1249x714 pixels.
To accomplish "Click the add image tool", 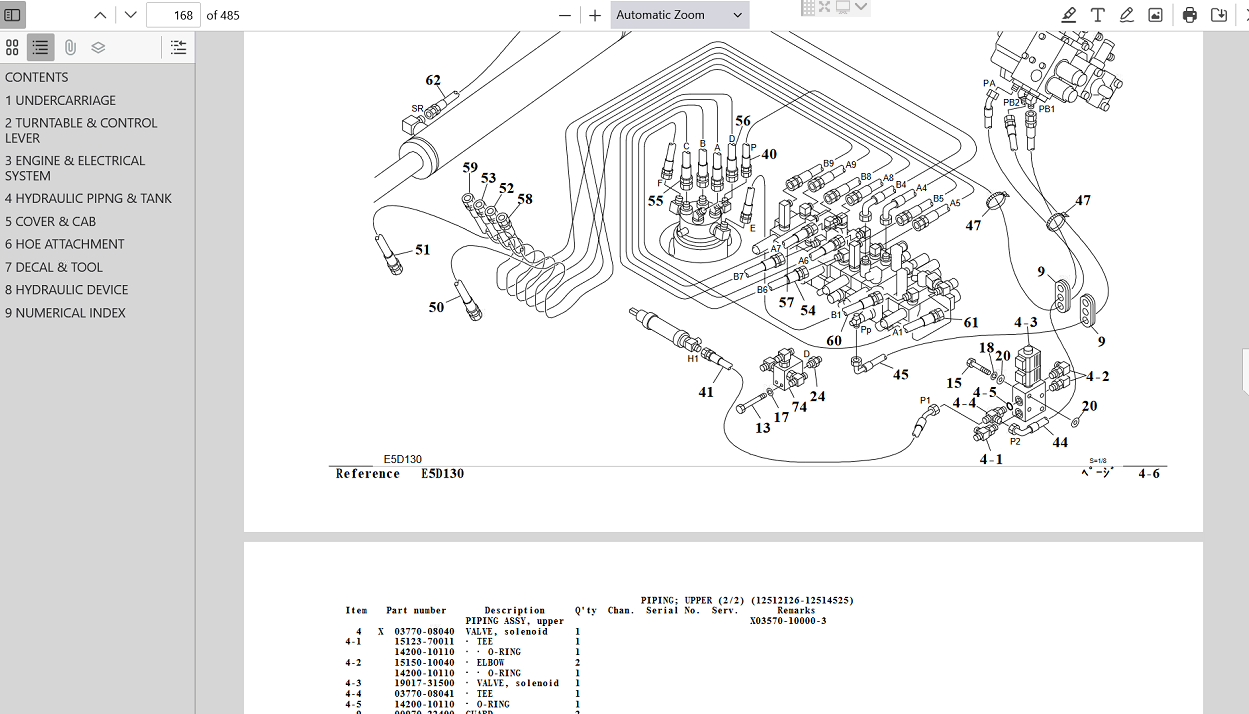I will click(1155, 15).
